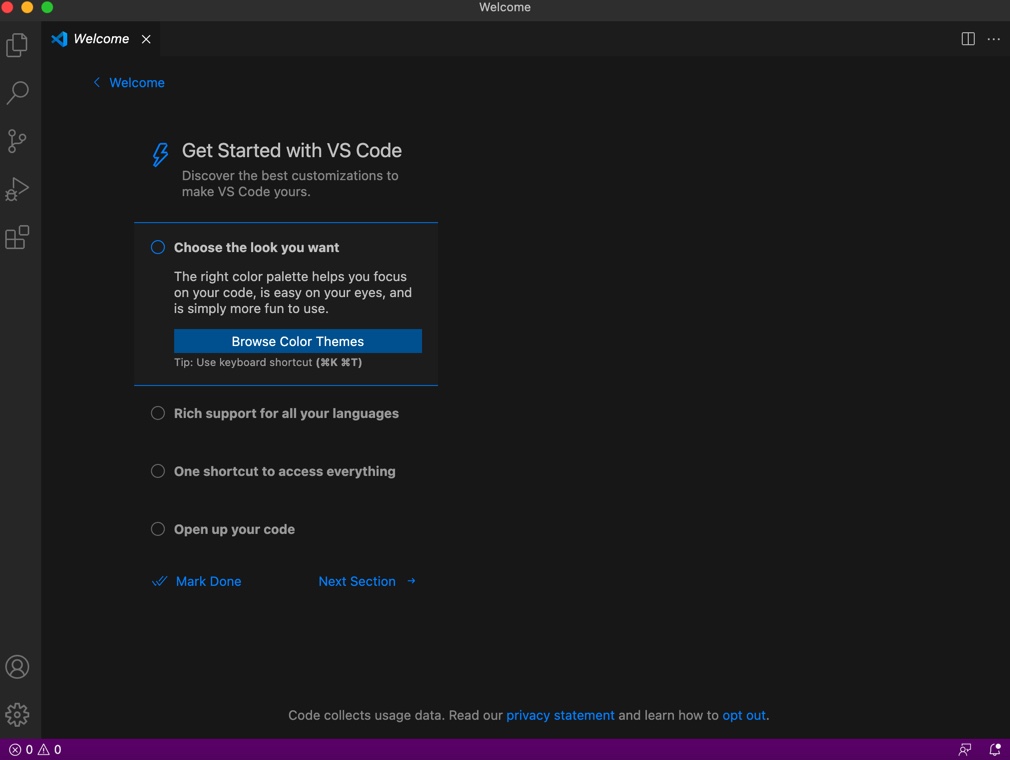1010x760 pixels.
Task: Click the Next Section arrow icon
Action: (411, 581)
